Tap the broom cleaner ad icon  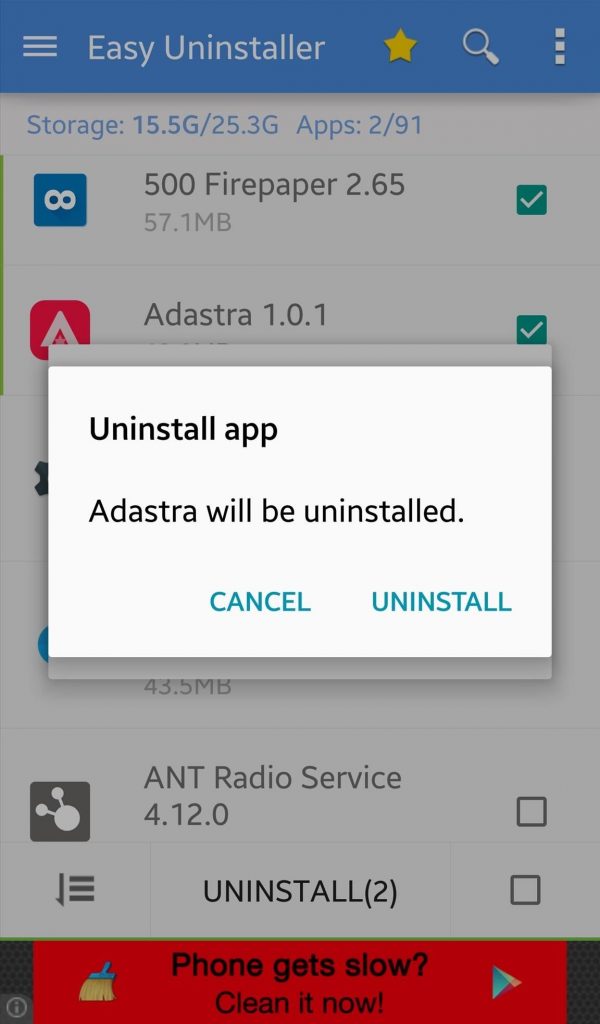click(98, 982)
